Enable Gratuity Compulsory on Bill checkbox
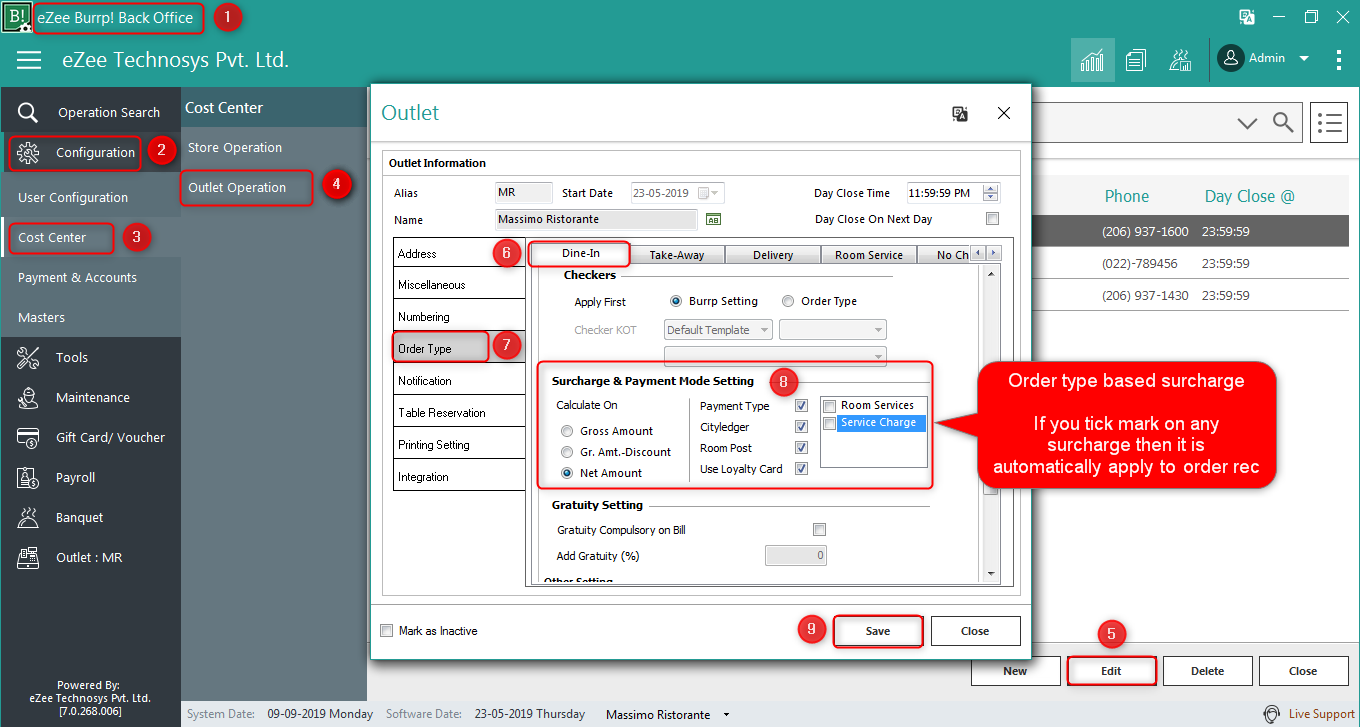 tap(819, 529)
